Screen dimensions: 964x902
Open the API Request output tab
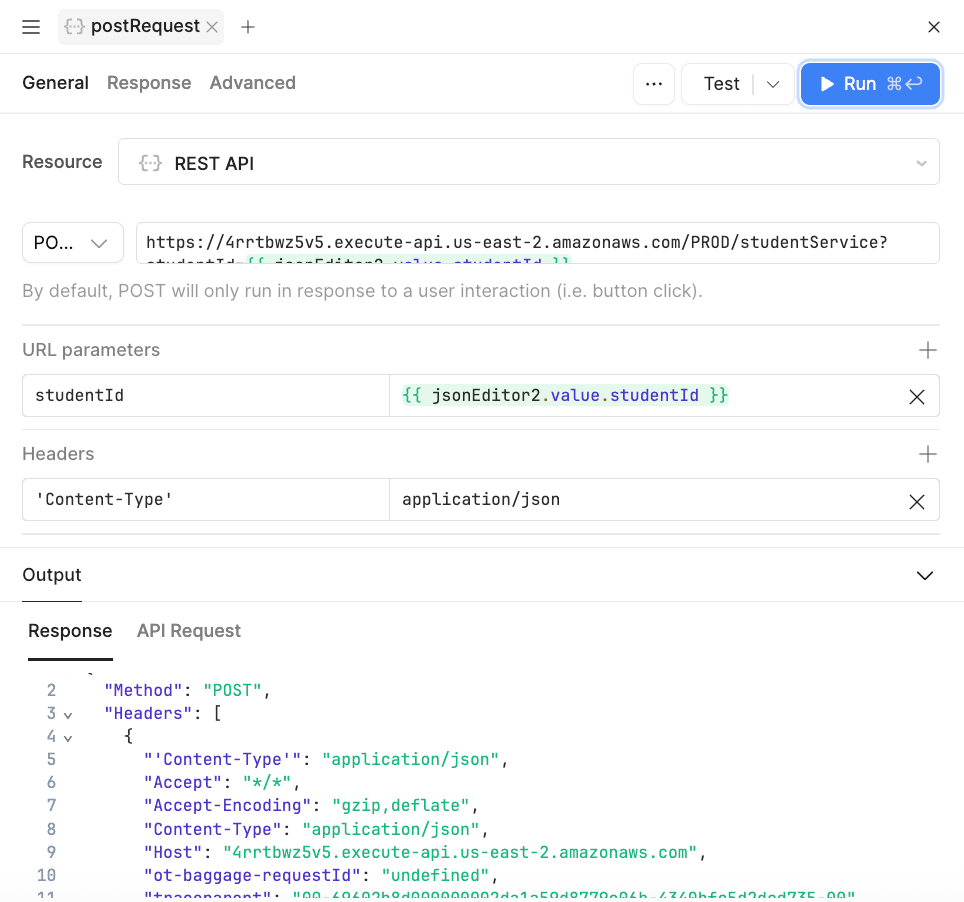[x=188, y=631]
